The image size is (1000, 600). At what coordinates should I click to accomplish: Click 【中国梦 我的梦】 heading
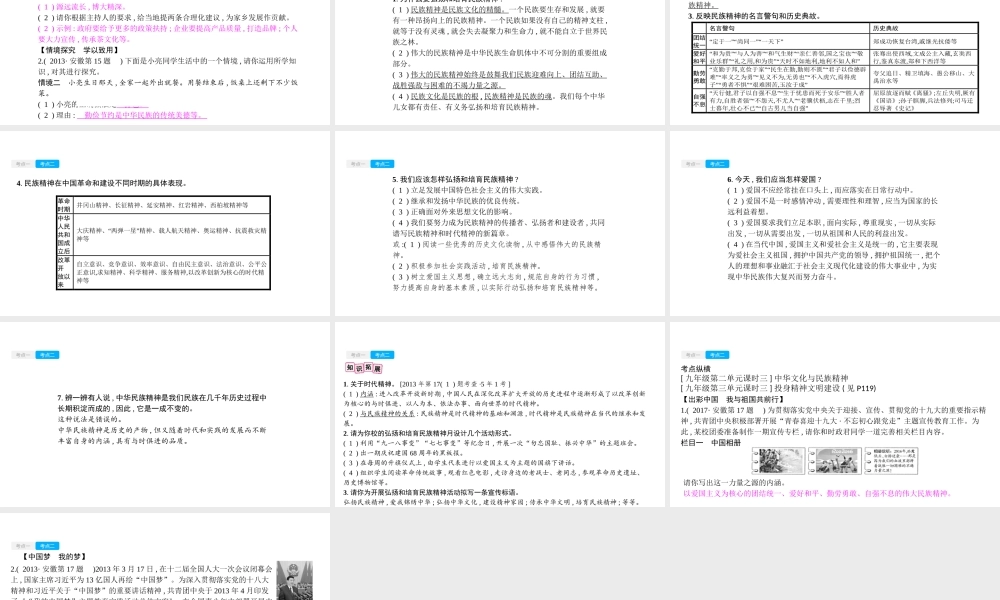[54, 557]
